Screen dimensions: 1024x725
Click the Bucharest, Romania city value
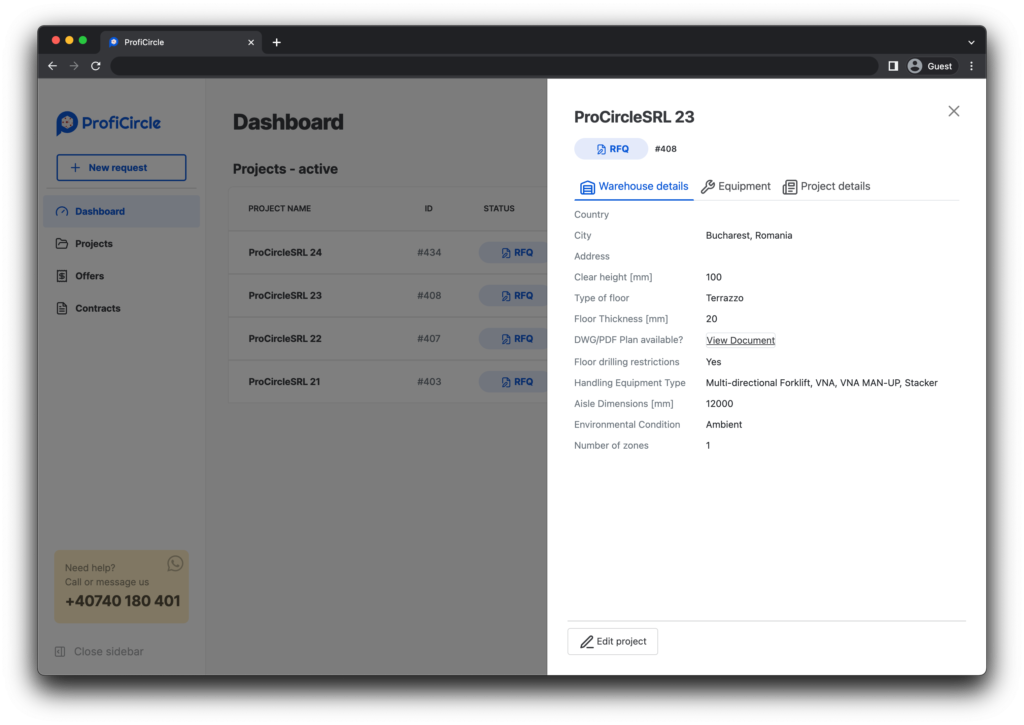[x=749, y=236]
